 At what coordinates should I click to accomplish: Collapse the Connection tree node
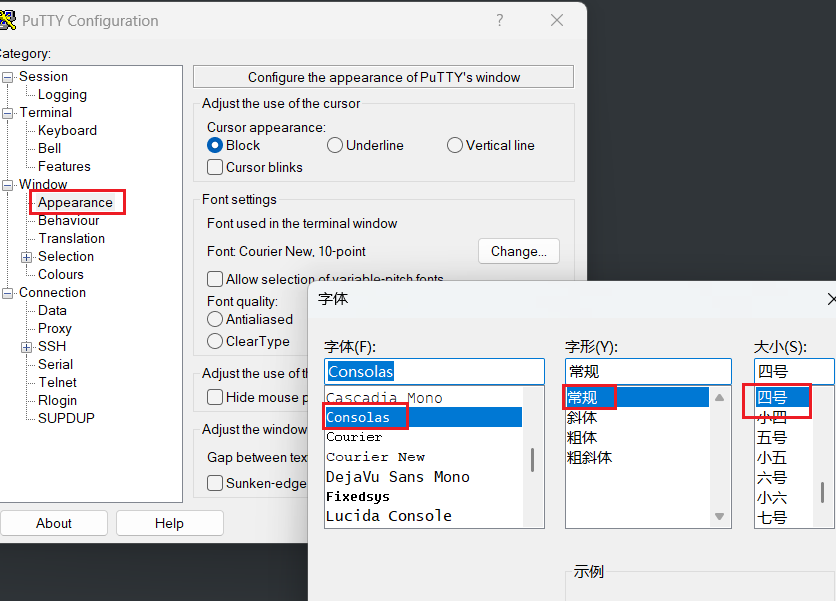(7, 293)
